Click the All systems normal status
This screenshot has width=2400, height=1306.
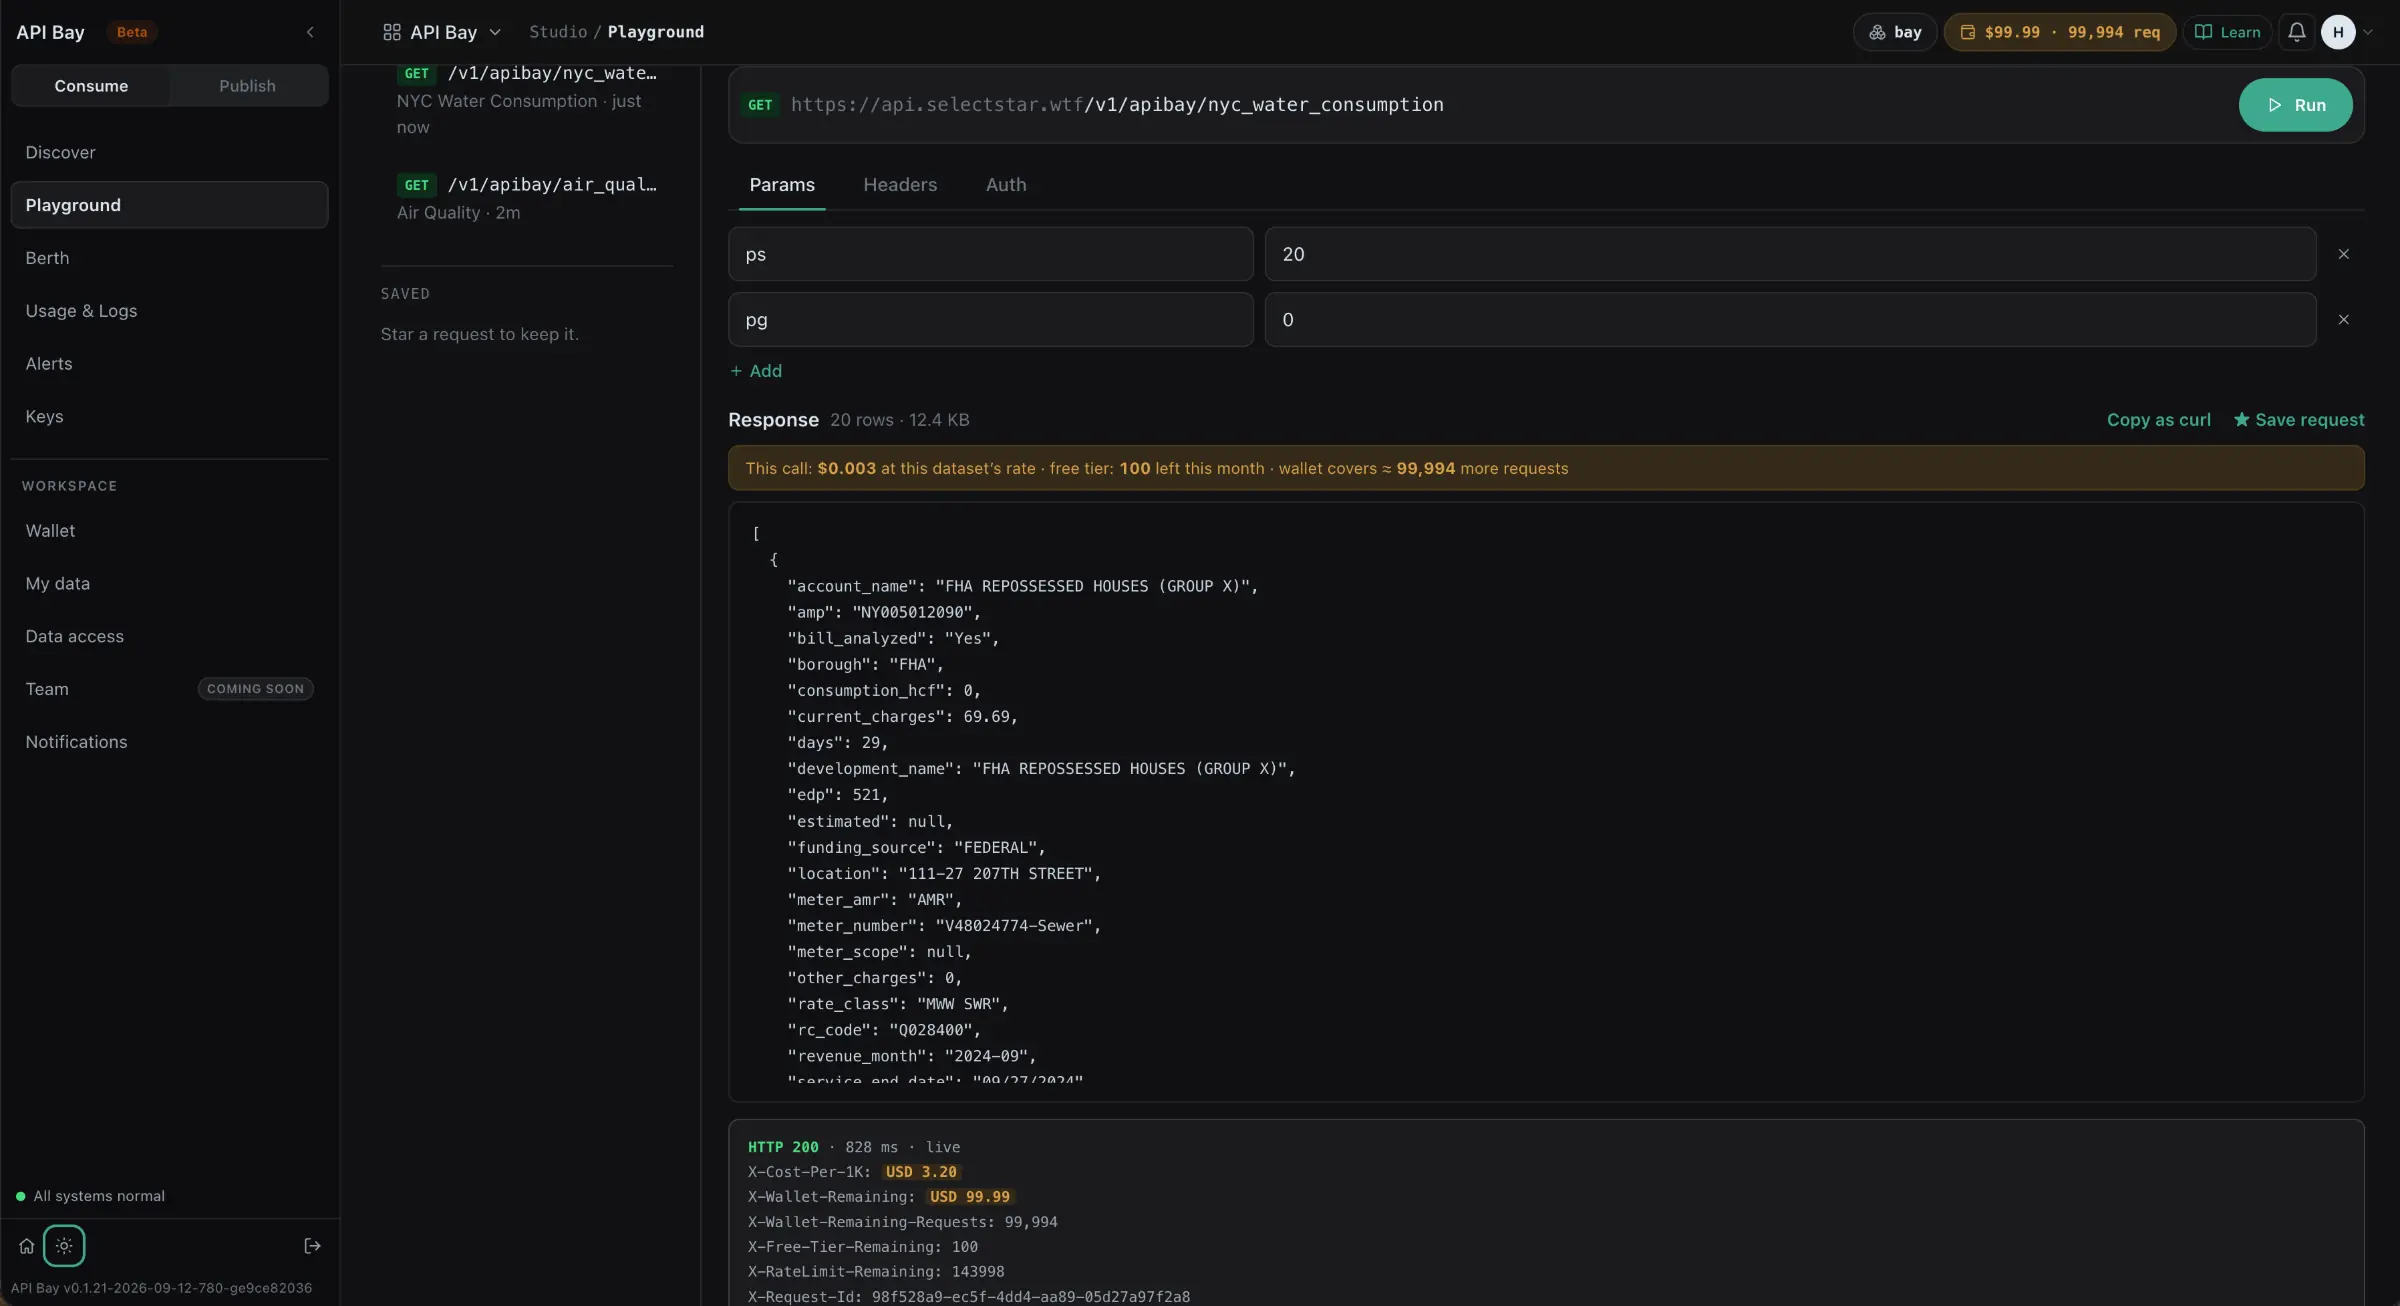pos(91,1196)
